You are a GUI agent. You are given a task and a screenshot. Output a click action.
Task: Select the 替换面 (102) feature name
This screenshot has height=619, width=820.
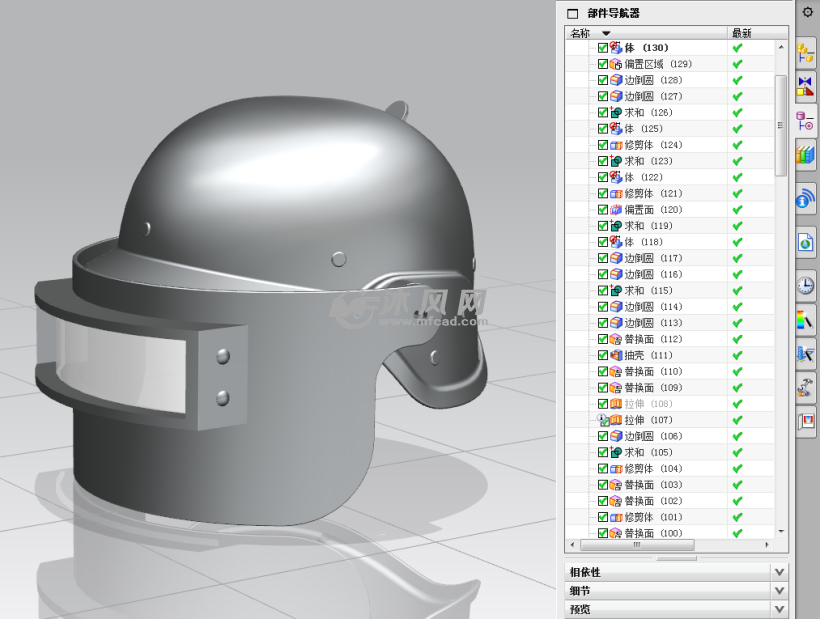click(x=654, y=501)
